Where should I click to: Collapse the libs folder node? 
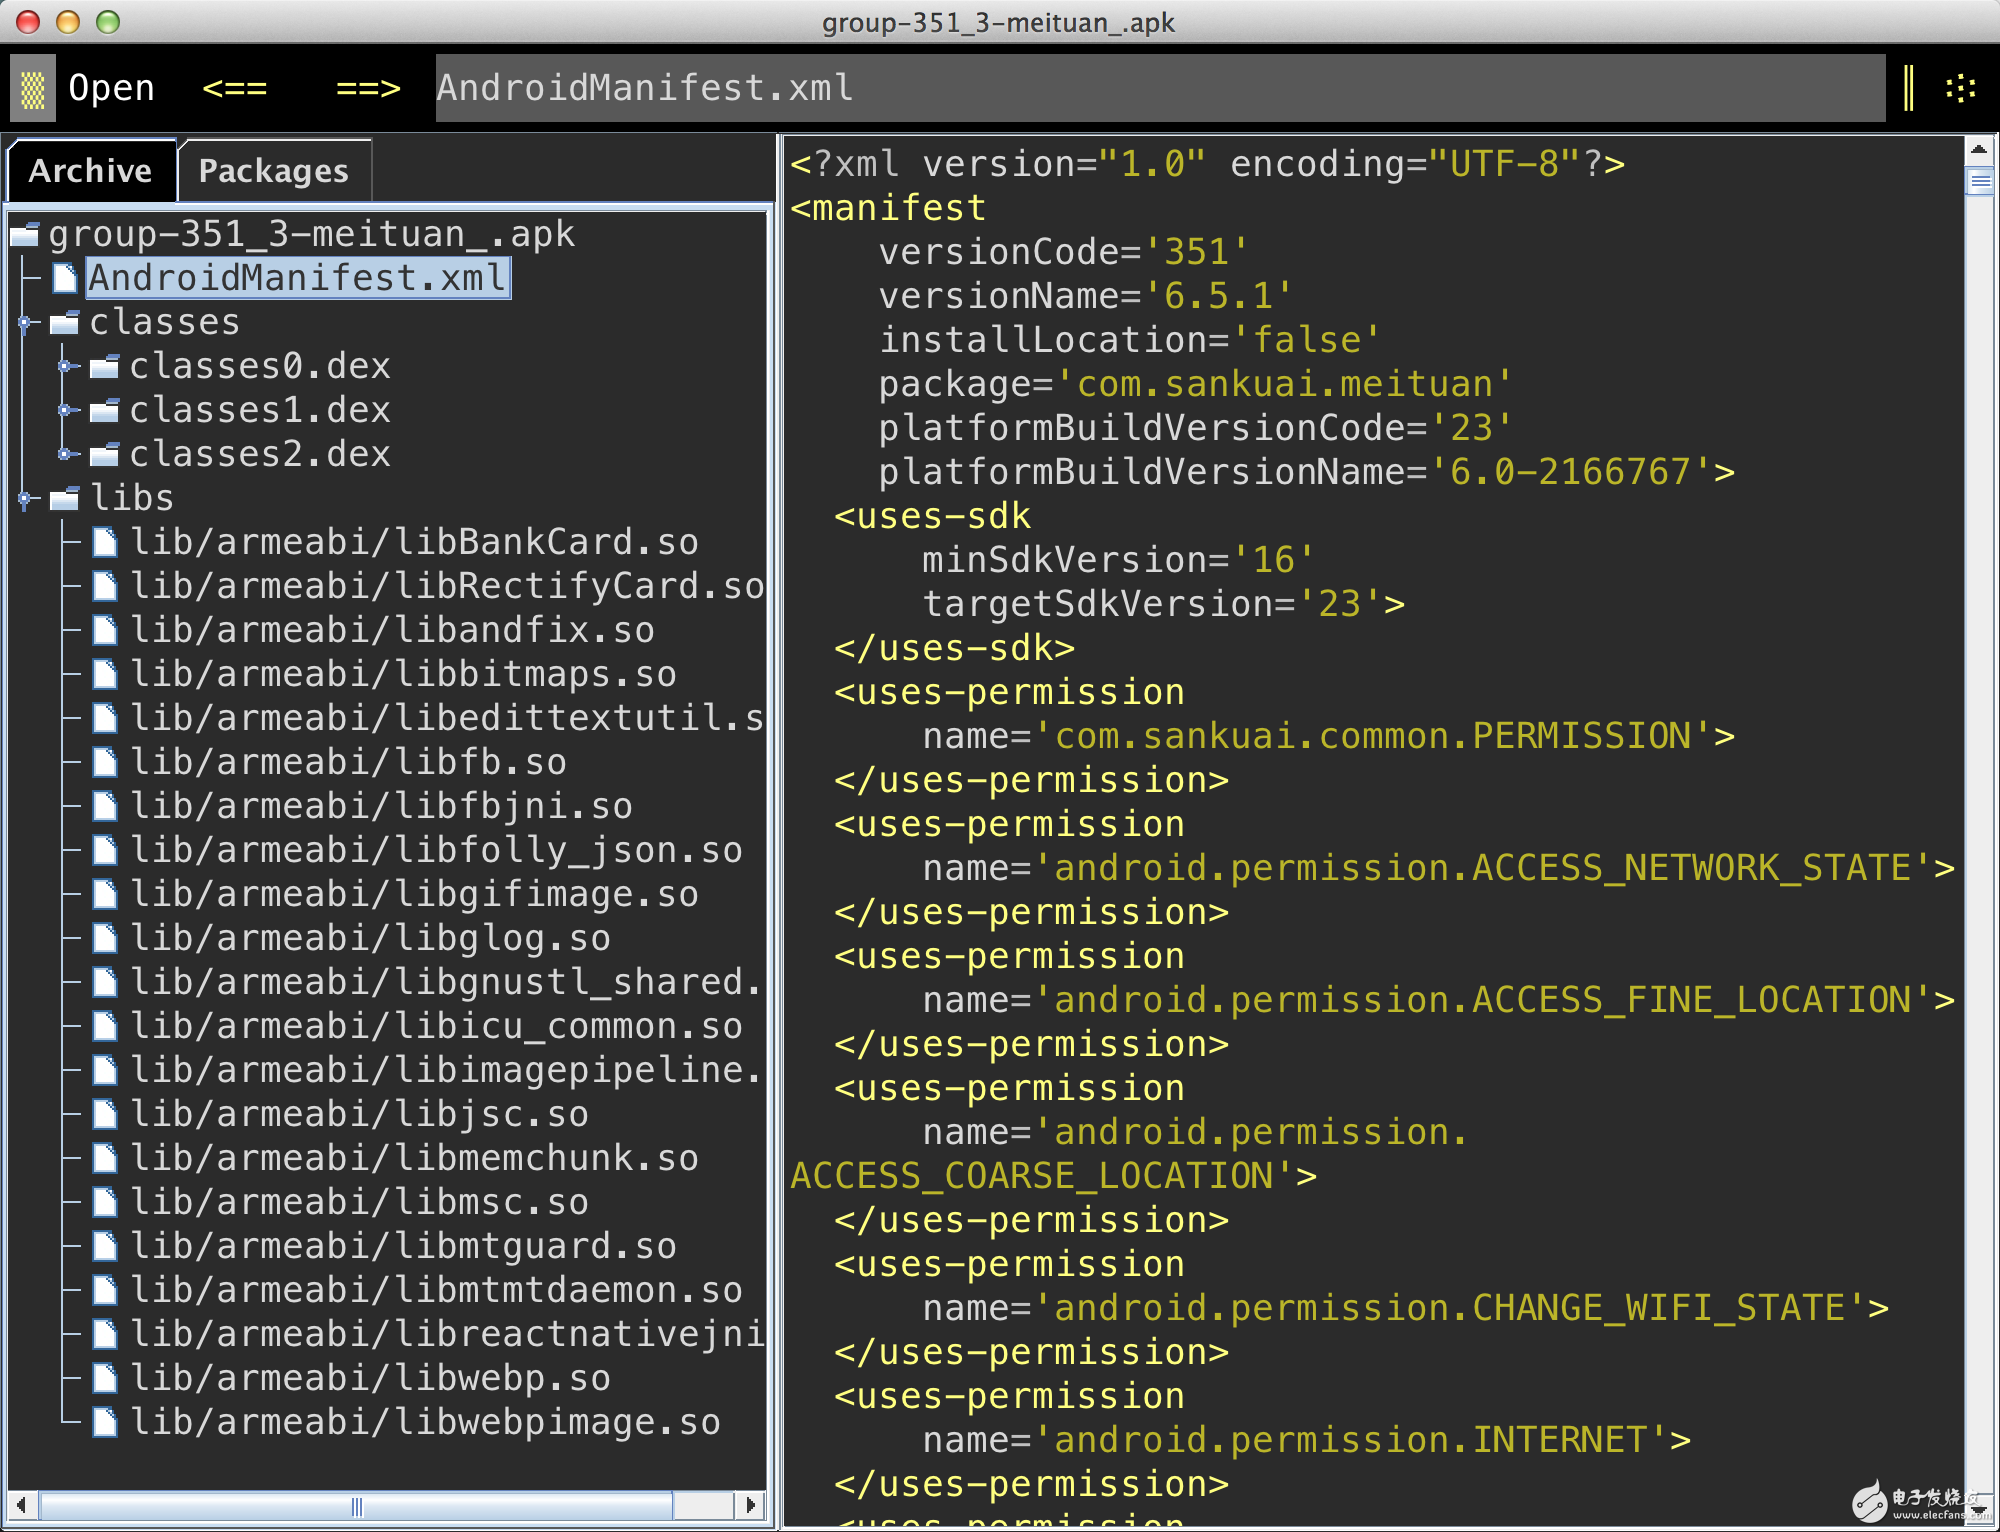click(x=25, y=498)
